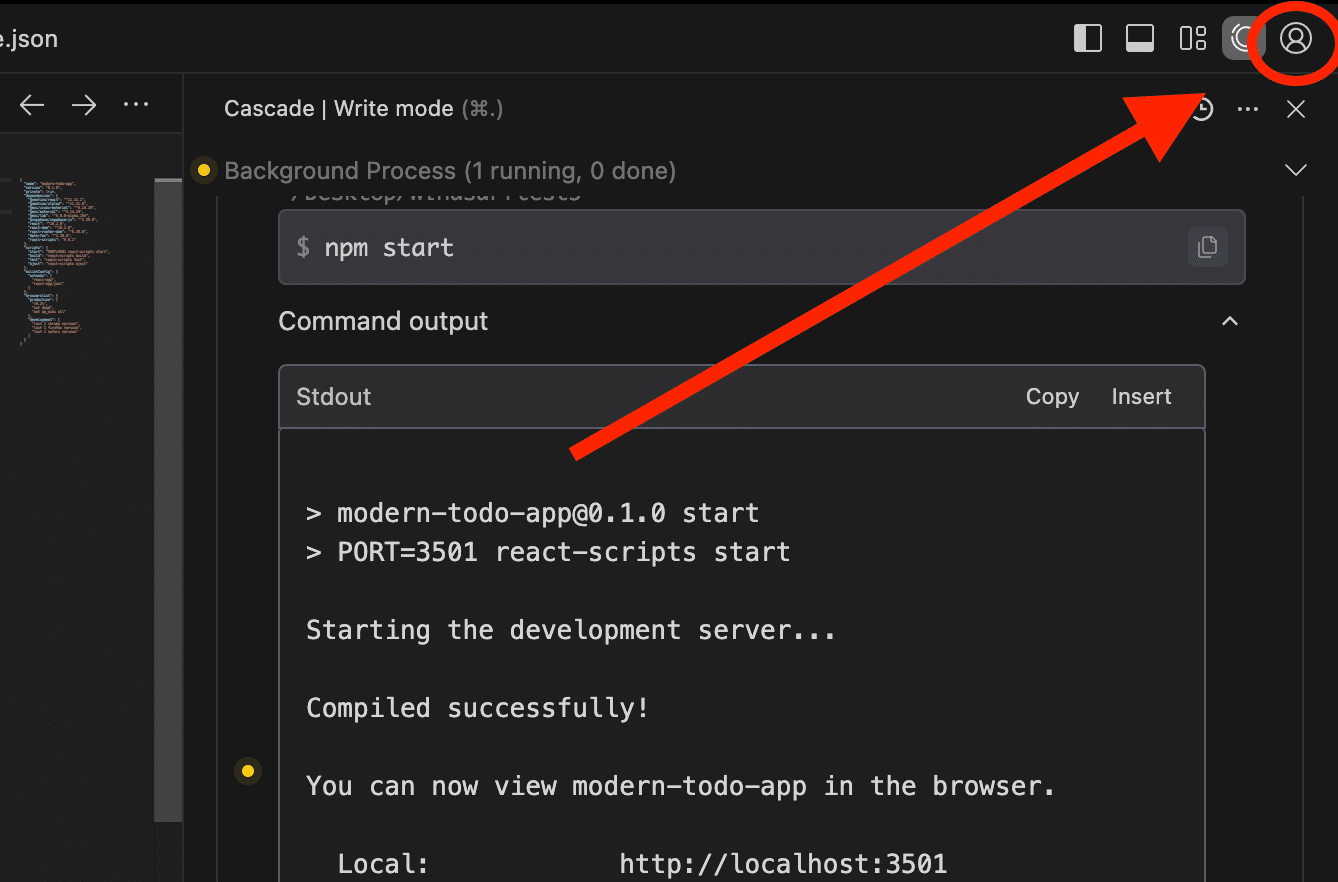
Task: Select the .json file tab
Action: (x=30, y=40)
